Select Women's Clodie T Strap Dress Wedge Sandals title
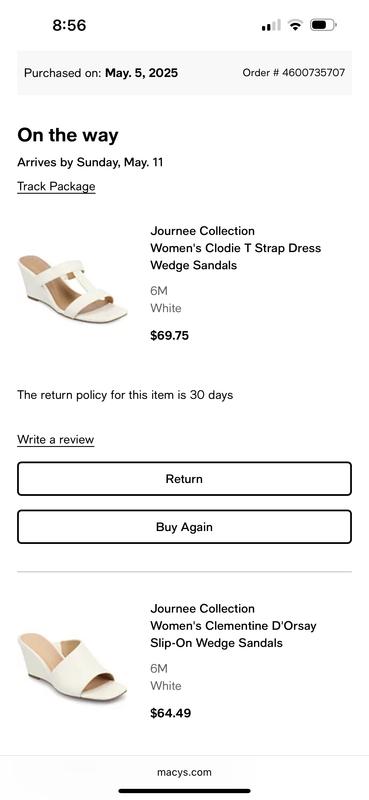The width and height of the screenshot is (369, 800). click(x=236, y=257)
